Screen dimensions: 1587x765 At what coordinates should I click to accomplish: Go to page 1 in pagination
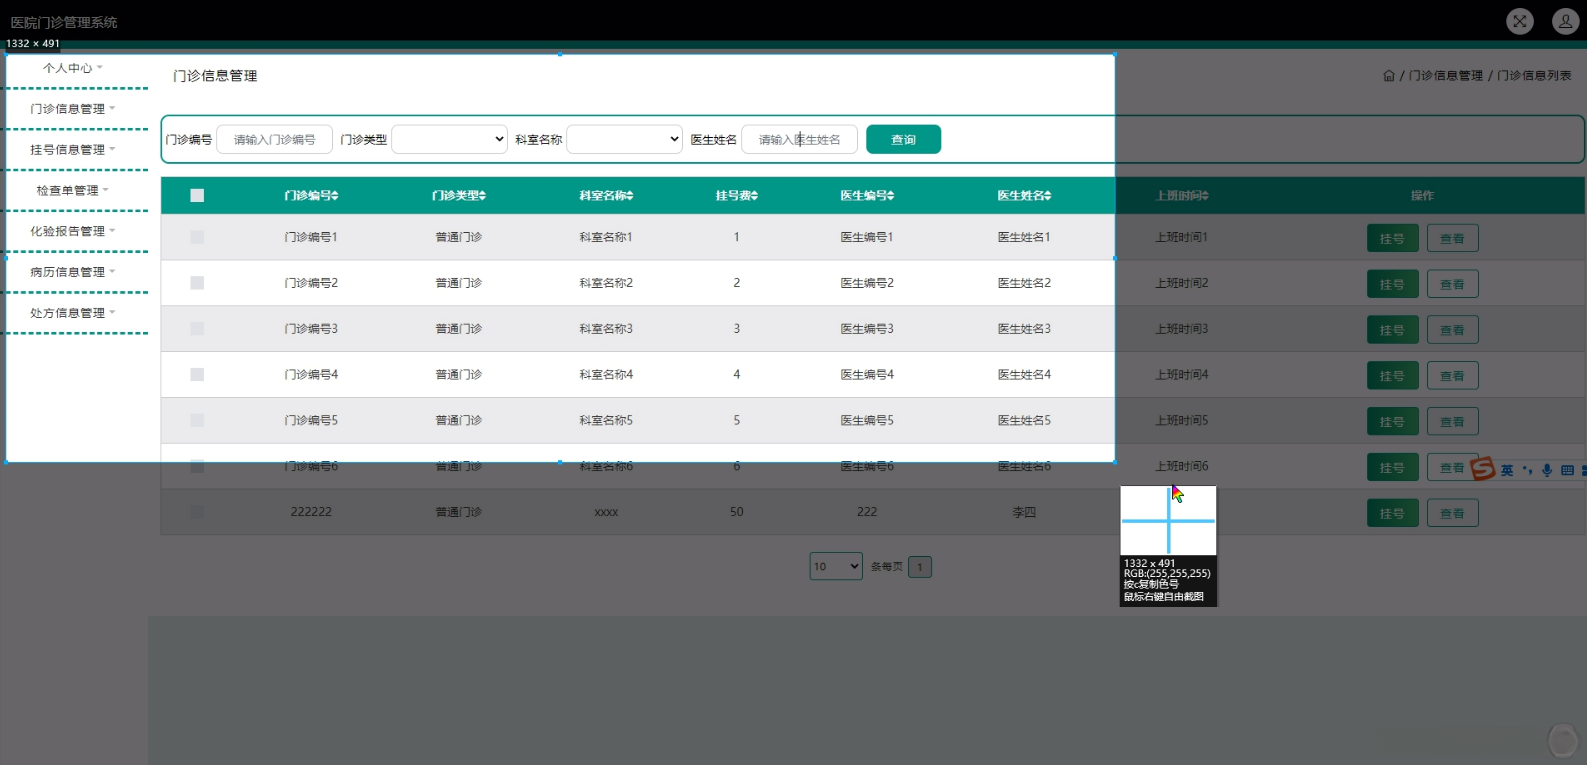920,567
